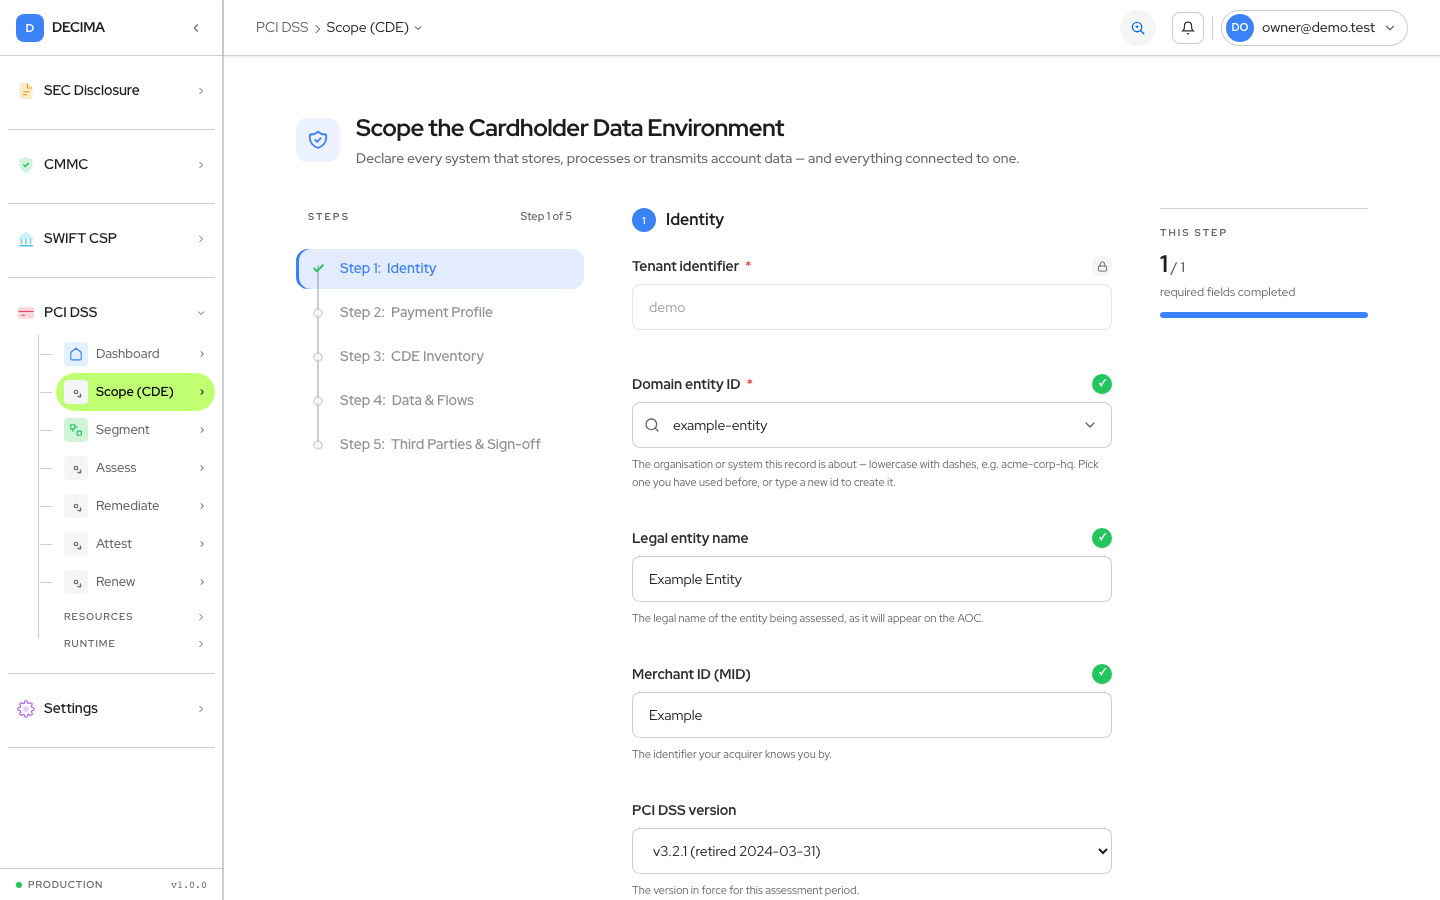The width and height of the screenshot is (1440, 900).
Task: Click the CMMC shield icon
Action: coord(26,165)
